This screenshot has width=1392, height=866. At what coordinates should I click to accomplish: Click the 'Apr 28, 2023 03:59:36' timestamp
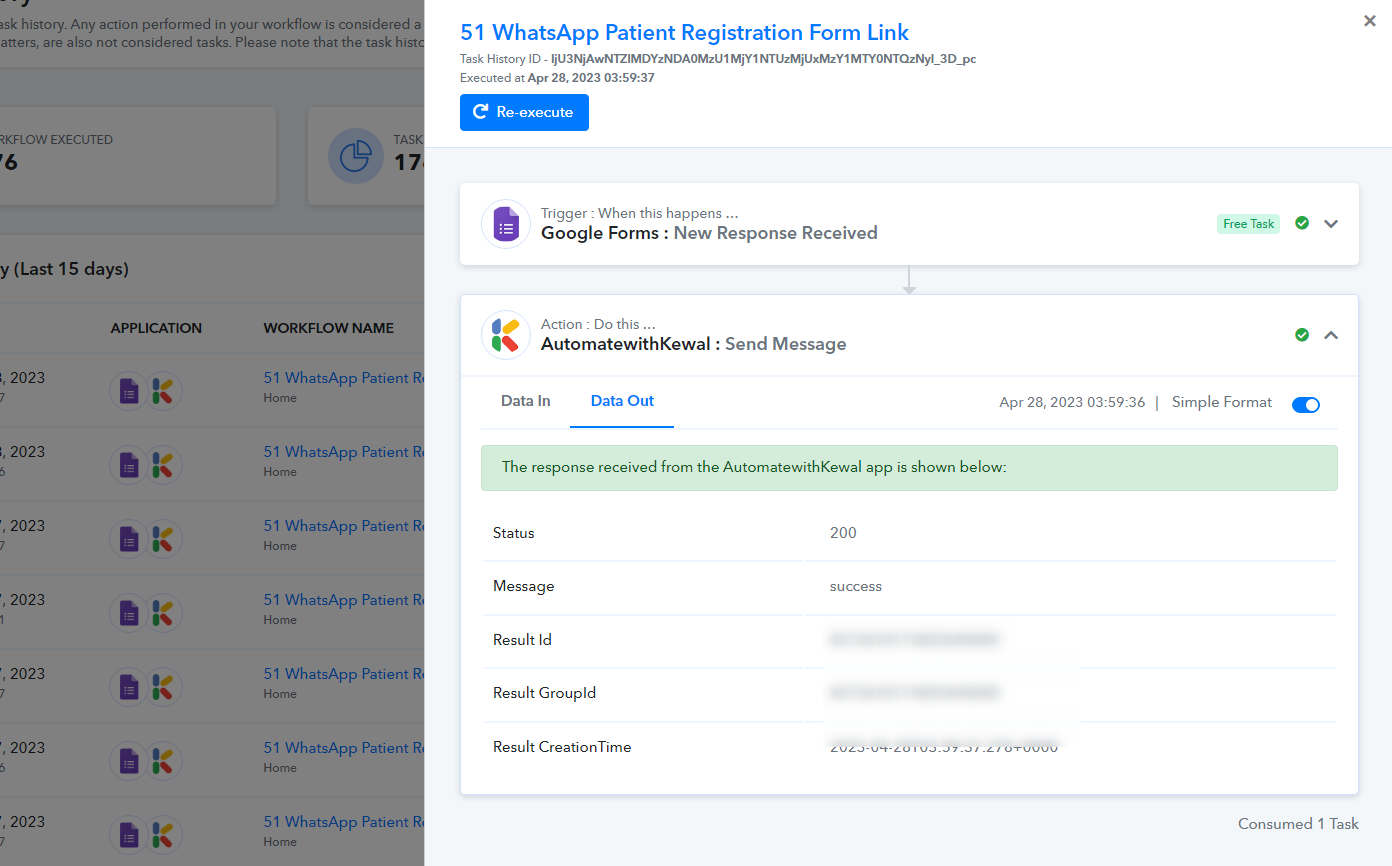click(x=1072, y=402)
